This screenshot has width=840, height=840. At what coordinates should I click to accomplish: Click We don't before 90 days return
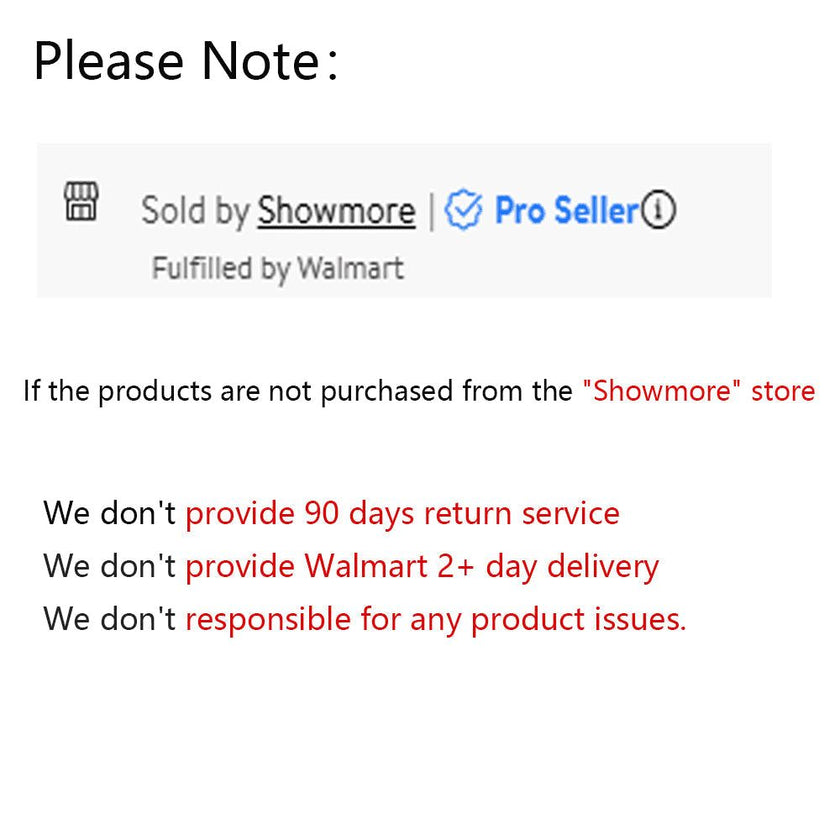[x=110, y=513]
